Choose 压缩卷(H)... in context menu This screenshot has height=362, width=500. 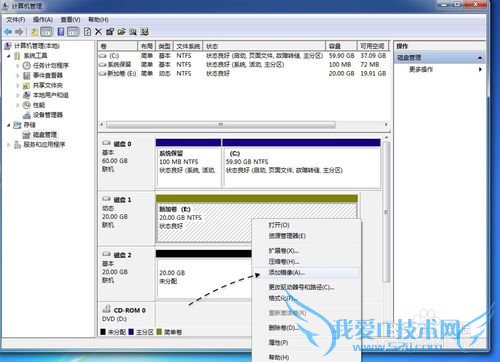click(x=306, y=261)
